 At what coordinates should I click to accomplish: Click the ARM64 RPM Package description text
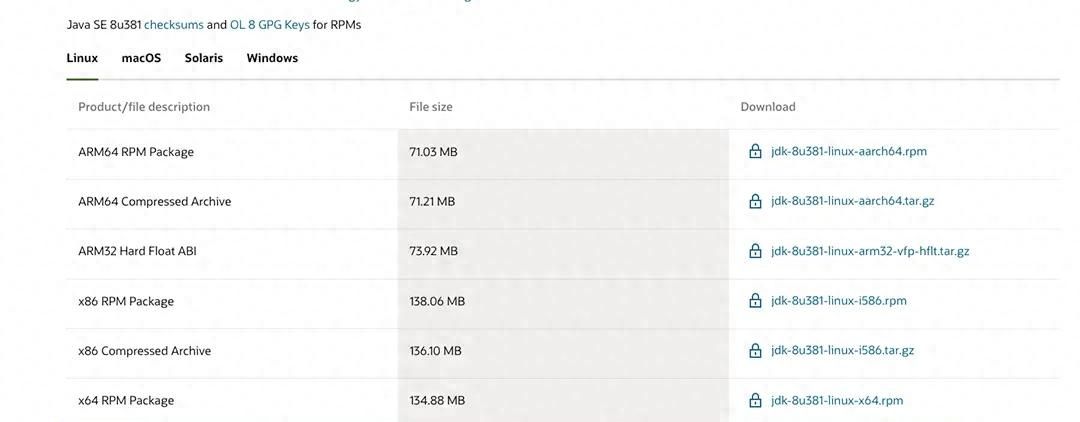click(x=136, y=152)
